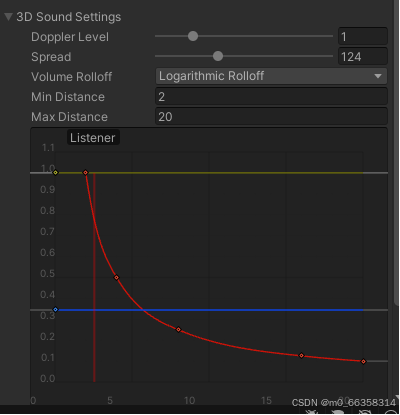Adjust the Doppler Level slider handle
This screenshot has width=400, height=415.
(193, 36)
